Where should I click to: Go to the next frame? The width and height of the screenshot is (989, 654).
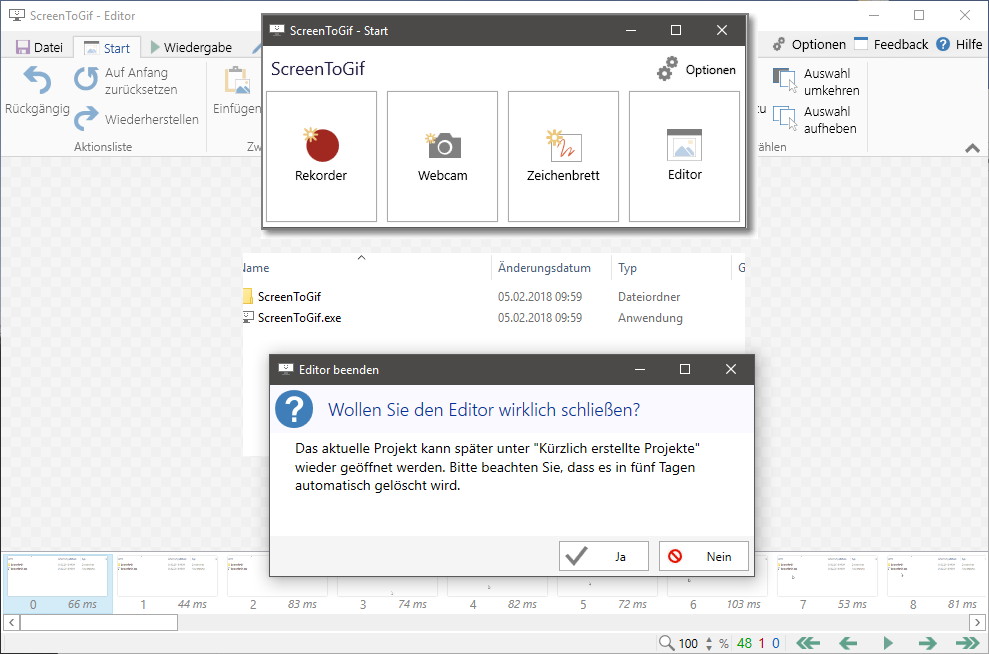tap(927, 643)
